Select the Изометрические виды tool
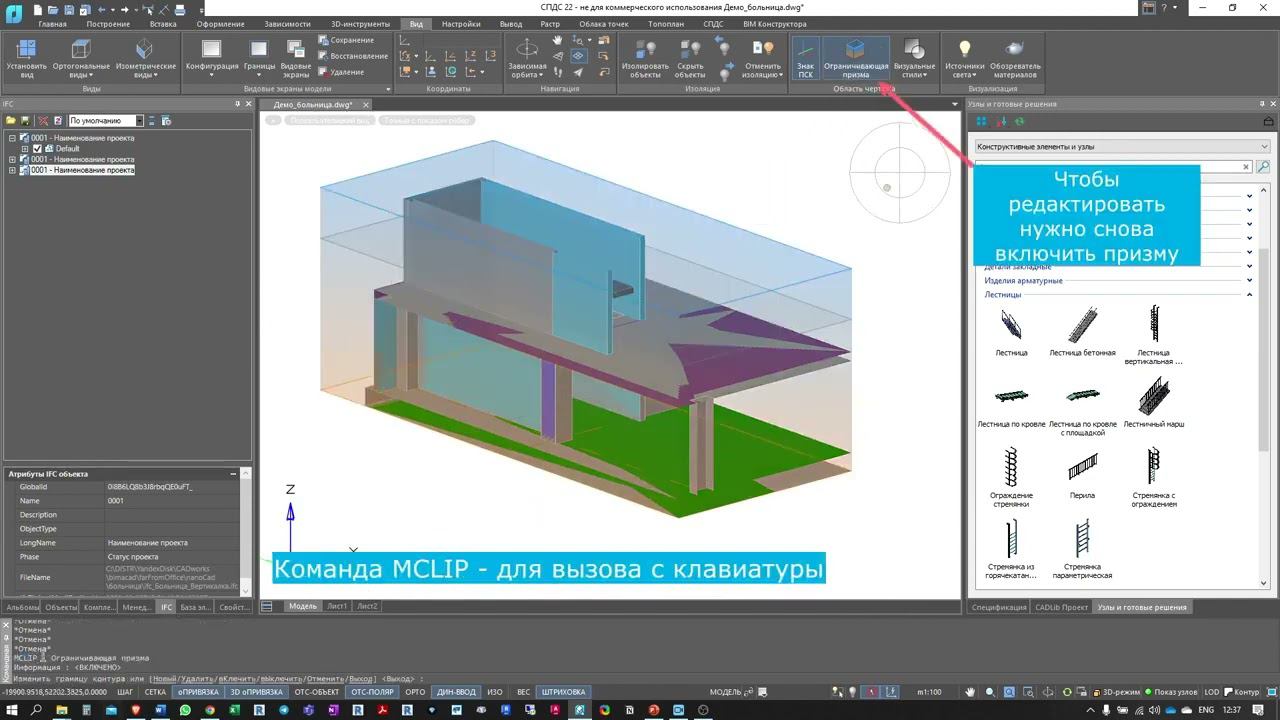The image size is (1280, 720). (143, 57)
